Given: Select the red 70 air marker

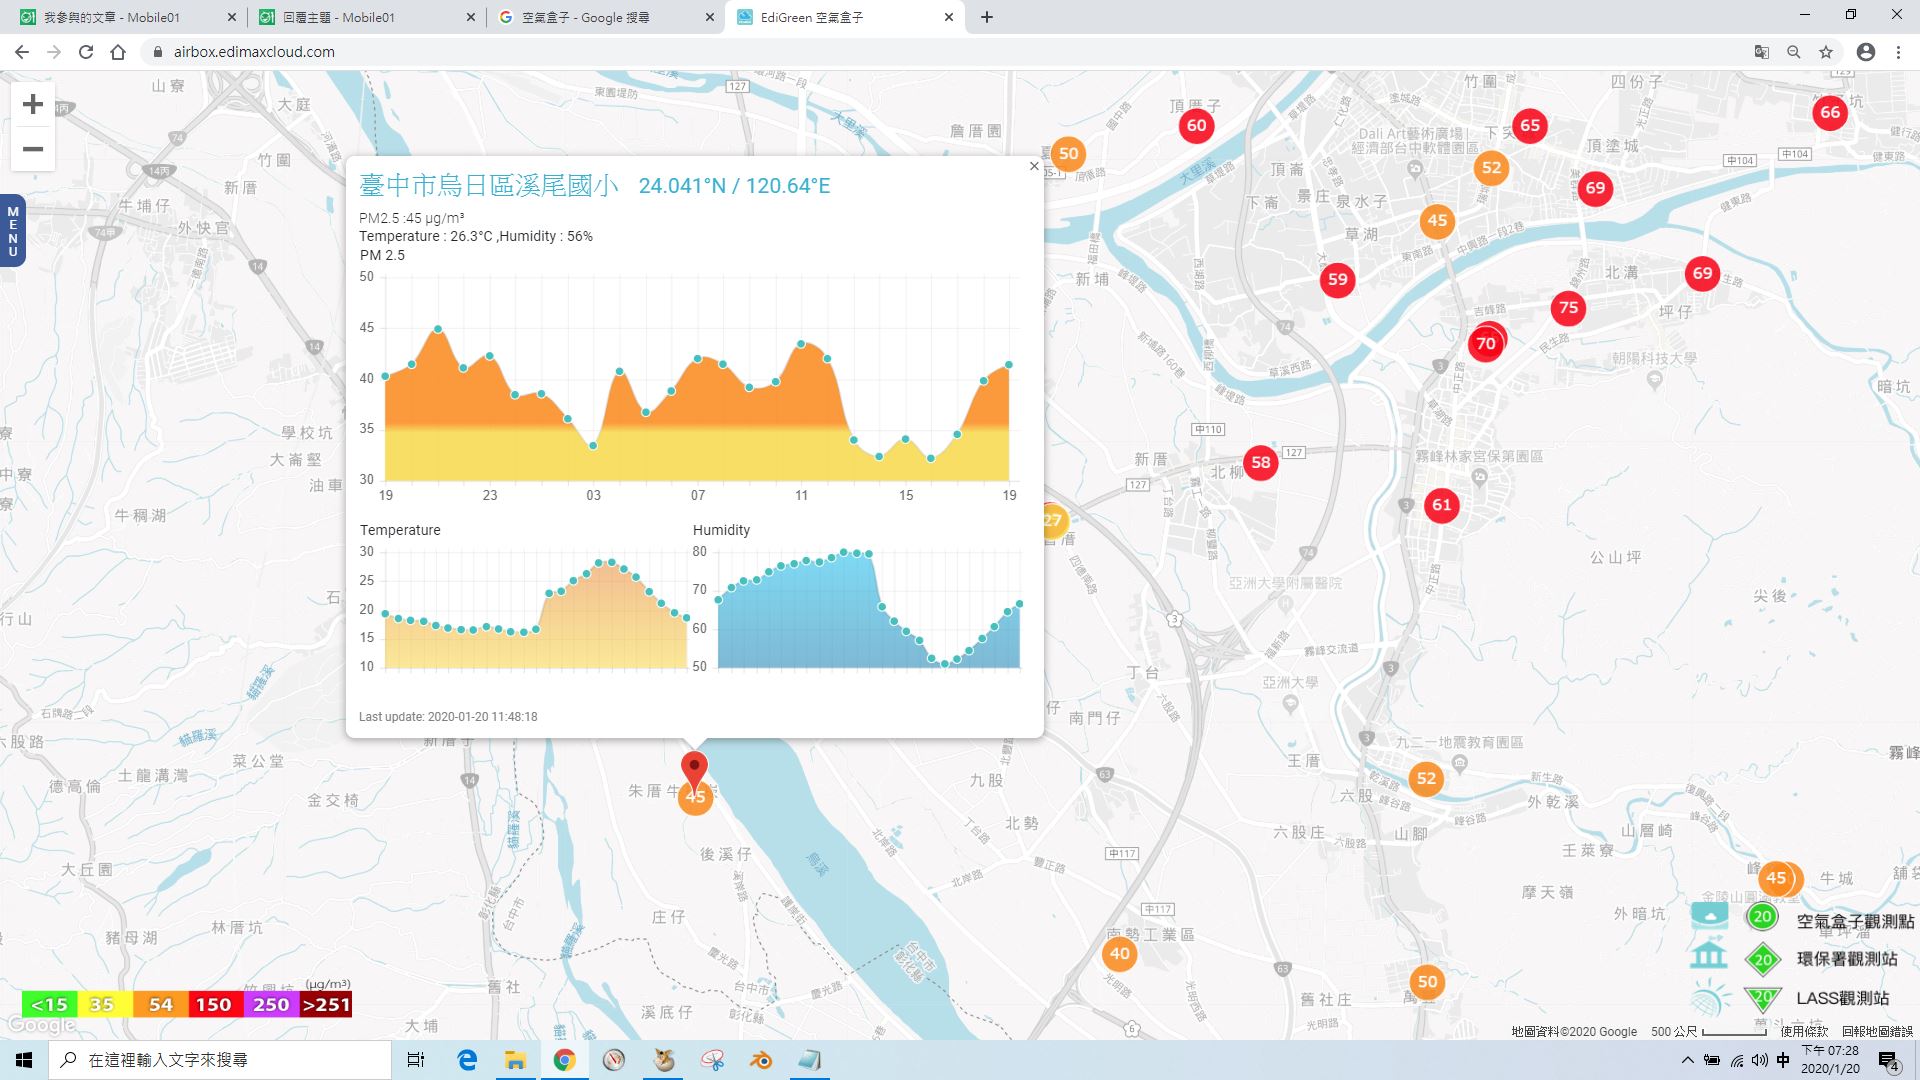Looking at the screenshot, I should pyautogui.click(x=1486, y=344).
